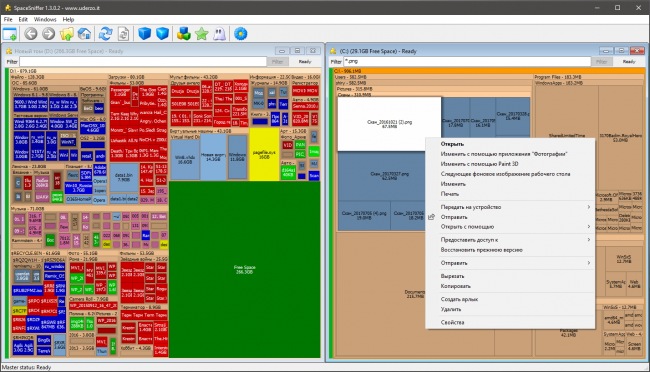Toggle the ghost free space icon
The image size is (650, 372).
(x=220, y=34)
